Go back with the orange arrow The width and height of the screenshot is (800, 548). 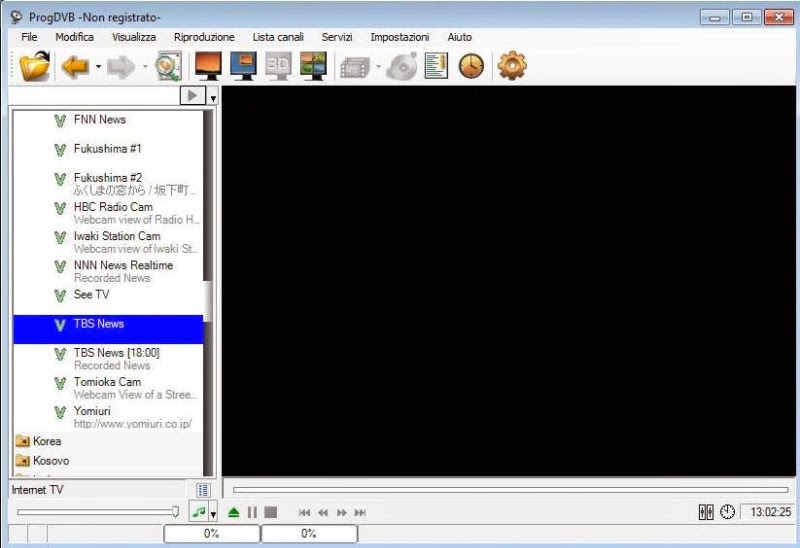(x=75, y=66)
